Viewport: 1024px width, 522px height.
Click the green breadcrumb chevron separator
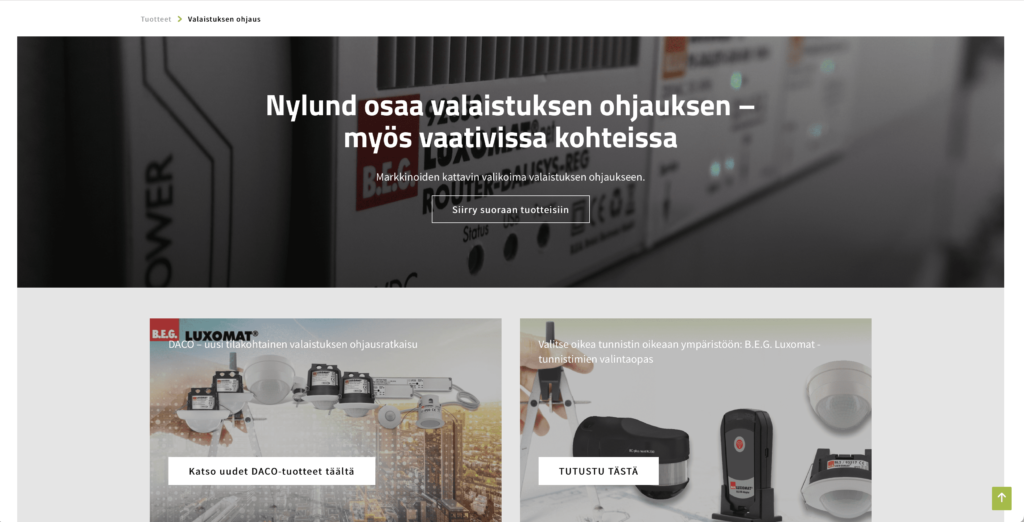[180, 19]
